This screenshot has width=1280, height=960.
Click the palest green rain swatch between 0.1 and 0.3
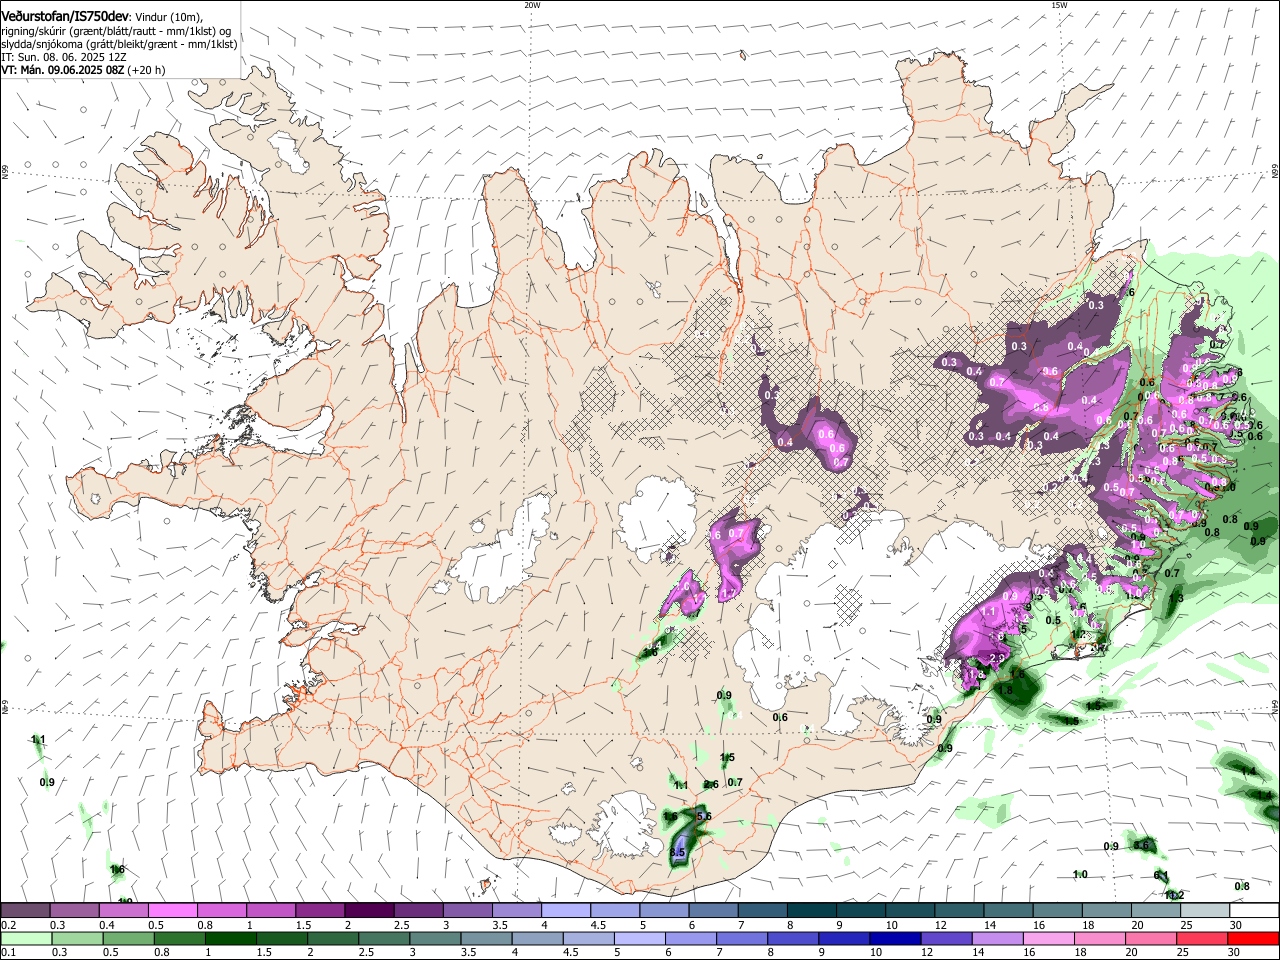pos(26,938)
